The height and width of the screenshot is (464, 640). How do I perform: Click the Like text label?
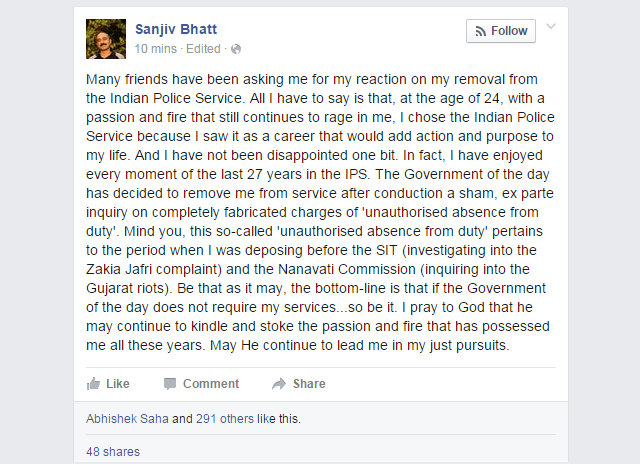coord(118,384)
